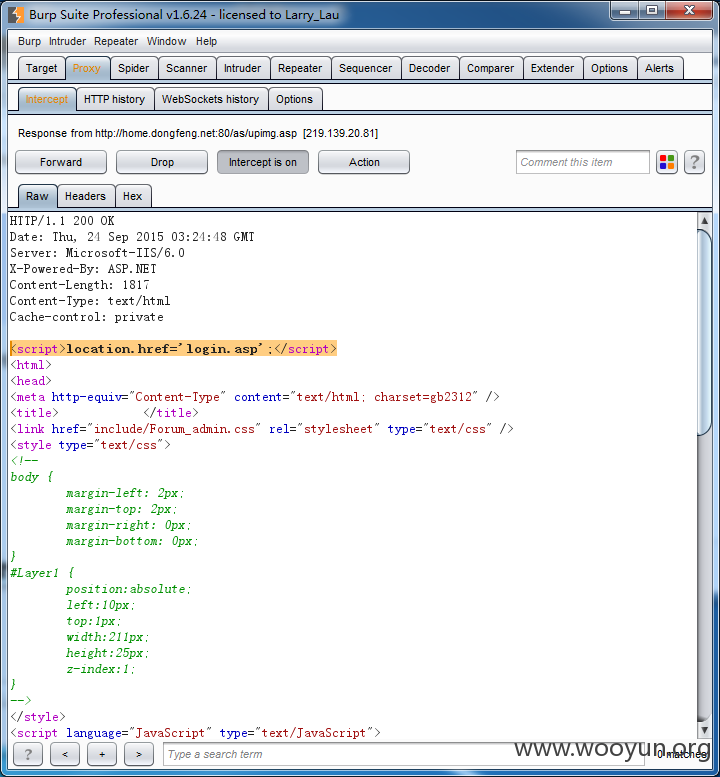Open the Window menu

(x=166, y=41)
